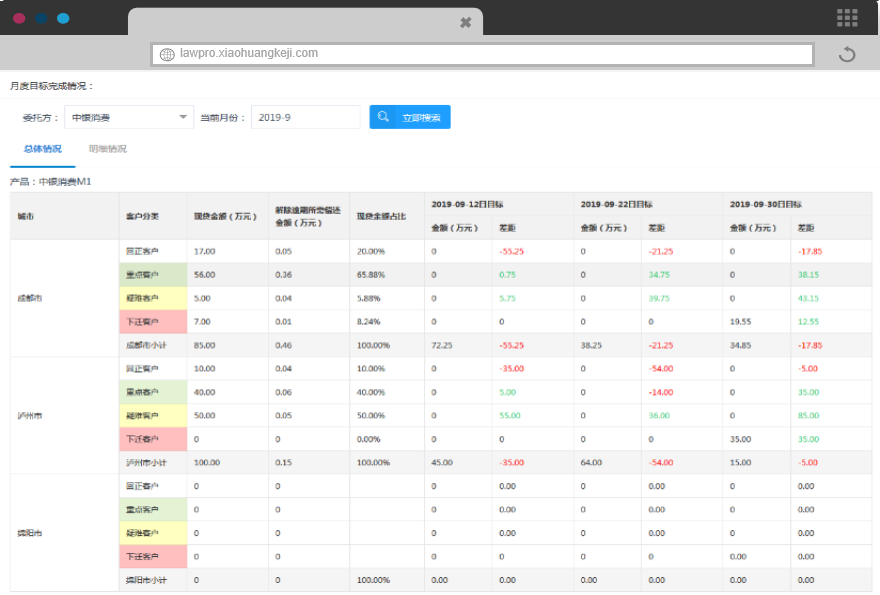Click the dropdown arrow of the 委托方 selector

click(183, 117)
